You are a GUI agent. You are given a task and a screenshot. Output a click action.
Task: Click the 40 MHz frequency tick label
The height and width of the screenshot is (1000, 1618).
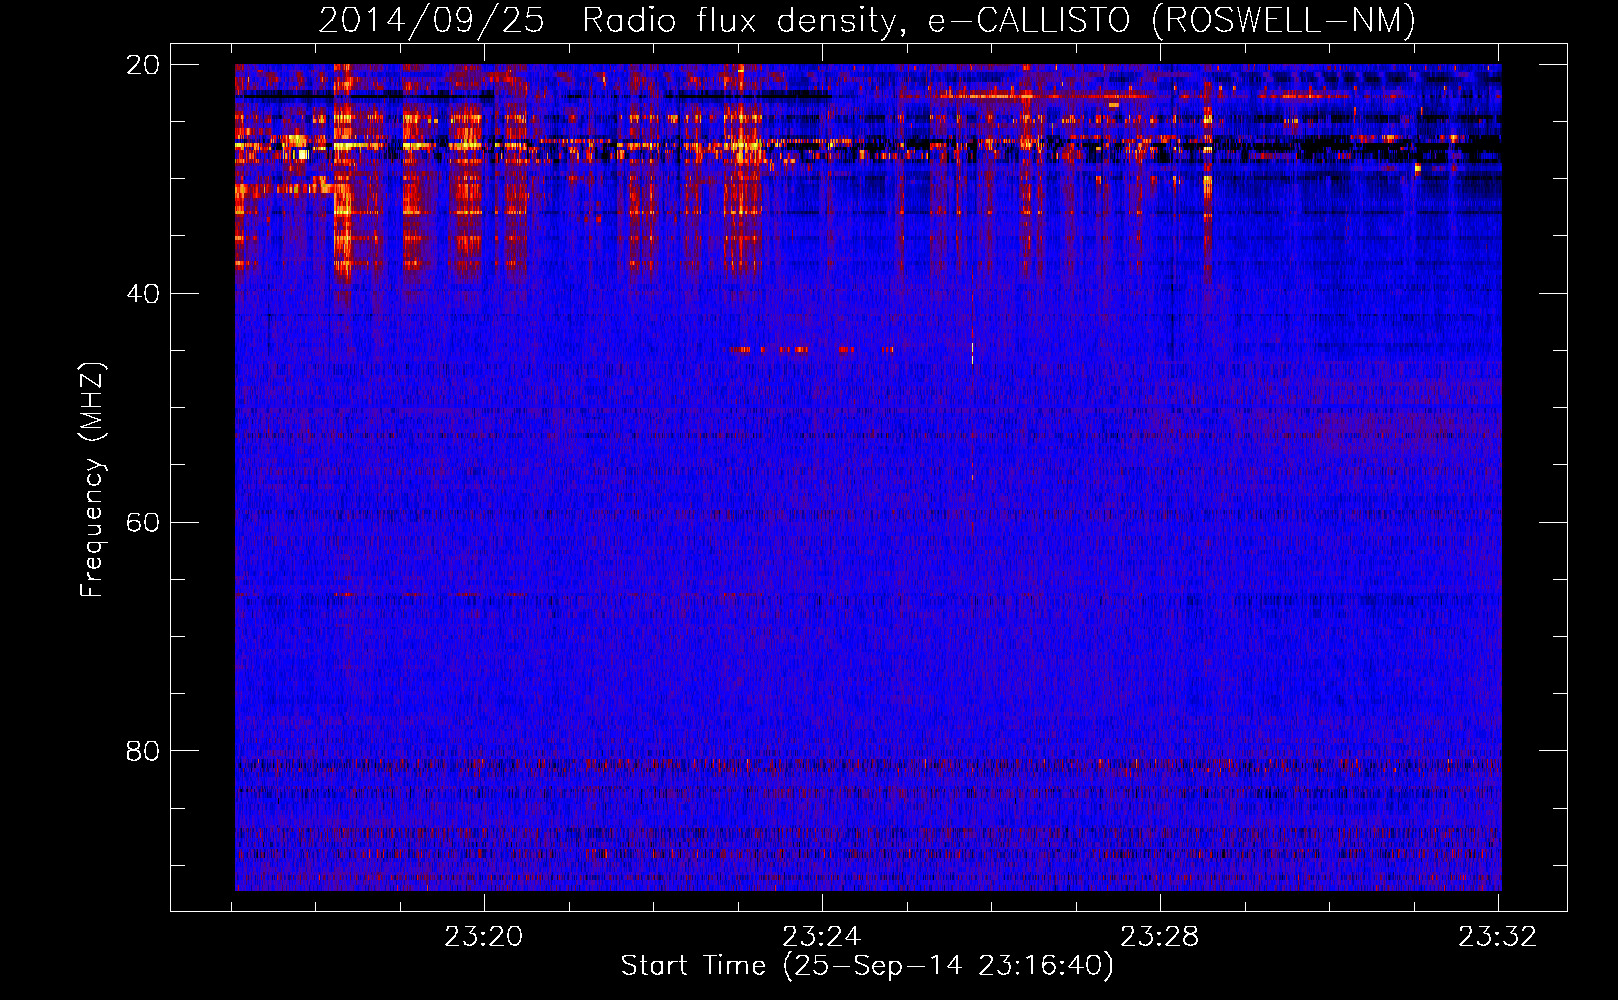[x=143, y=294]
